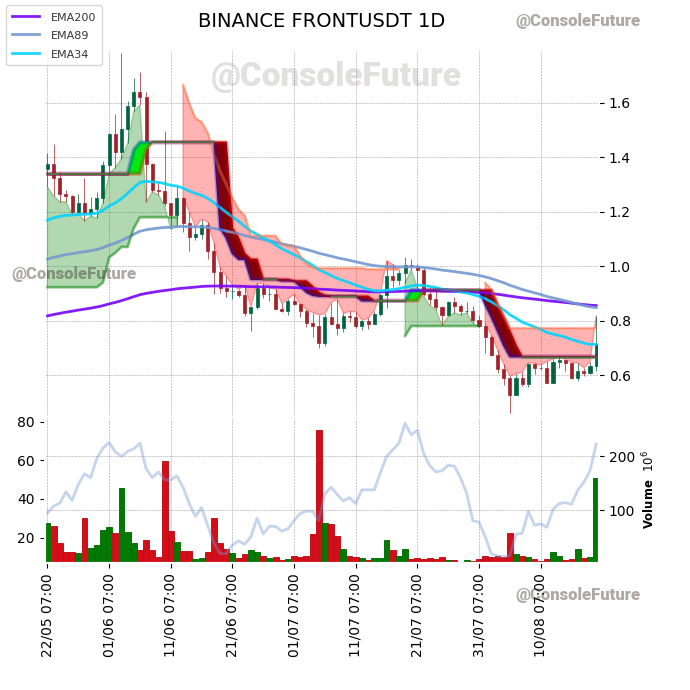Select the EMA34 legend label
Image resolution: width=690 pixels, height=690 pixels.
click(x=70, y=54)
